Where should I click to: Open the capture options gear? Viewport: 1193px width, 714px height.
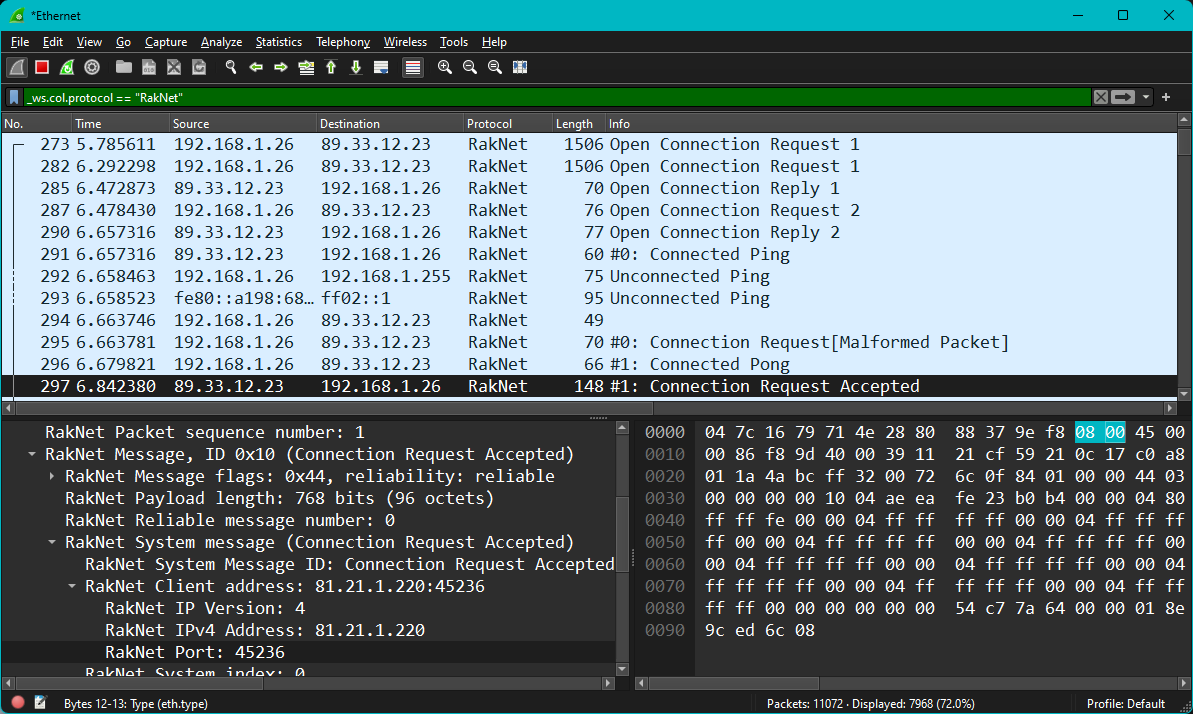pos(92,67)
